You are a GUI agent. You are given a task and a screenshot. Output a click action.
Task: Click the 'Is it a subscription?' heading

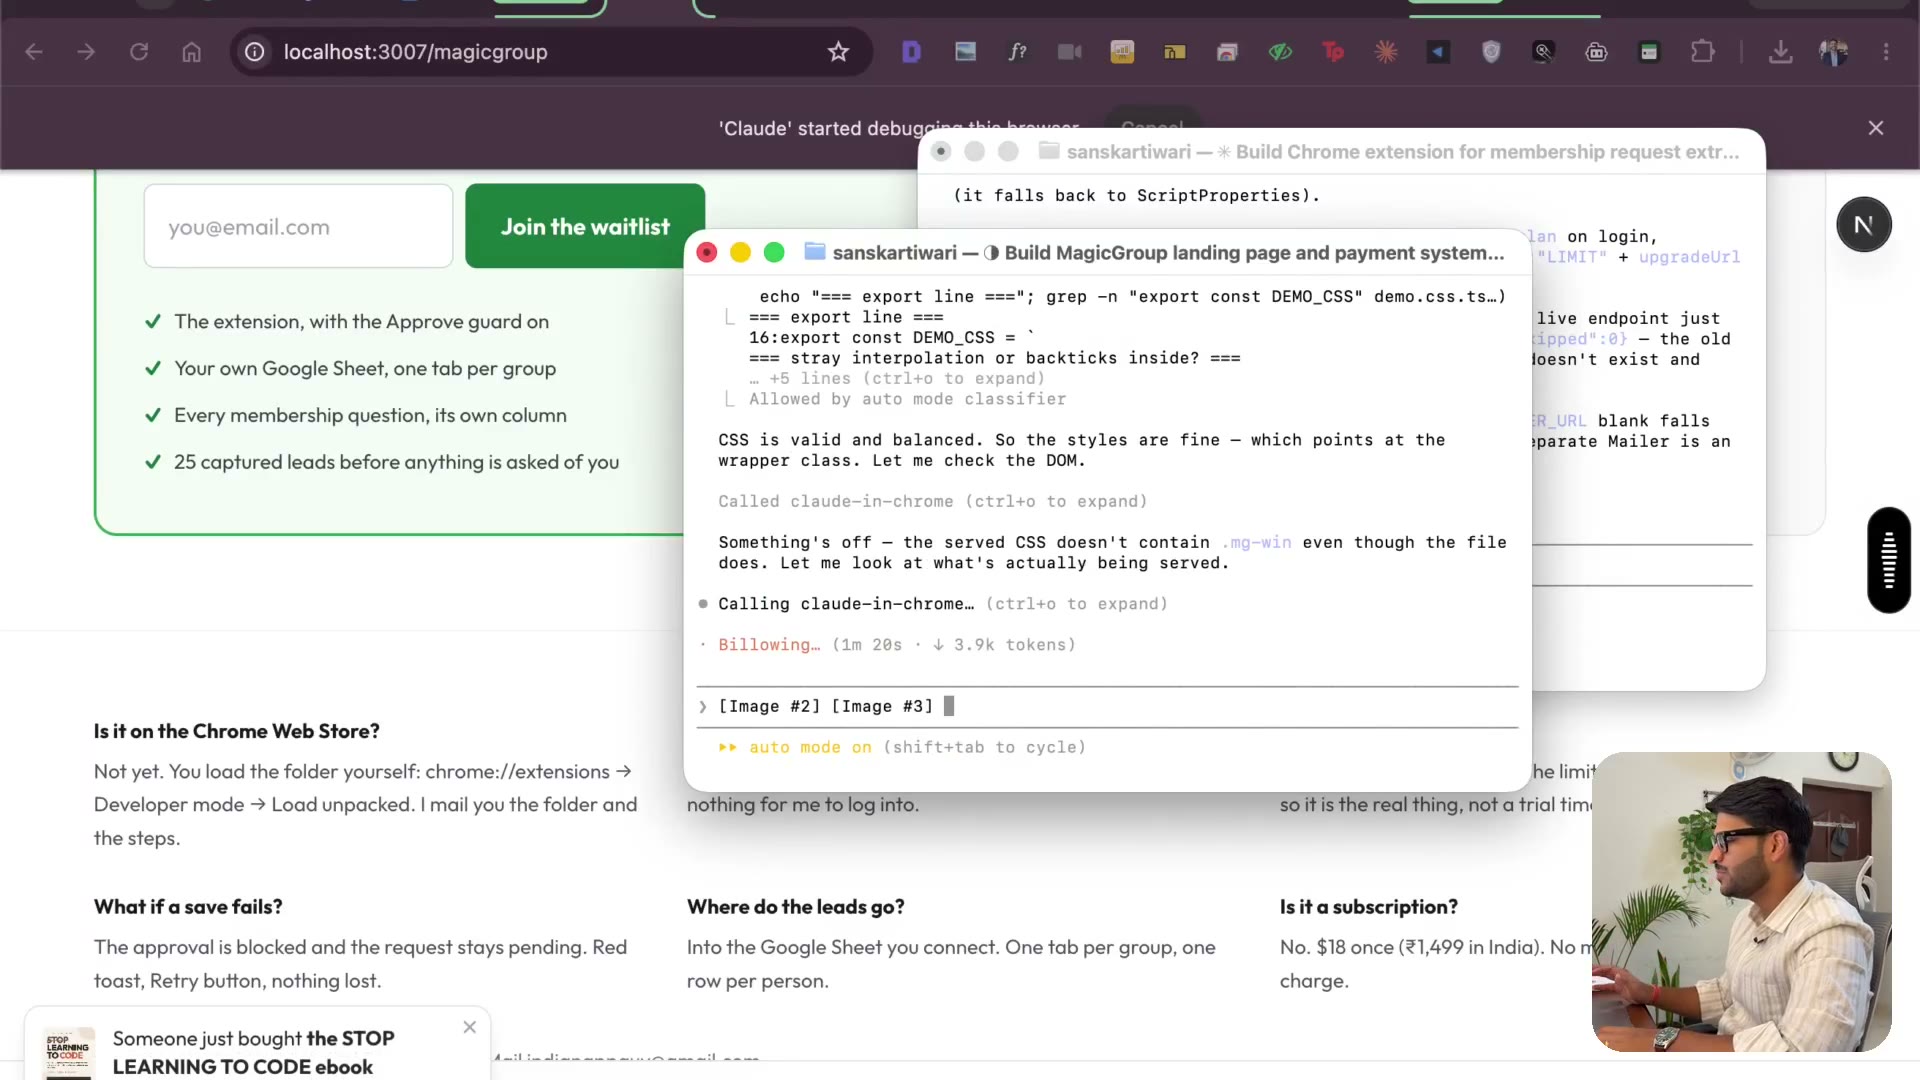click(x=1369, y=907)
